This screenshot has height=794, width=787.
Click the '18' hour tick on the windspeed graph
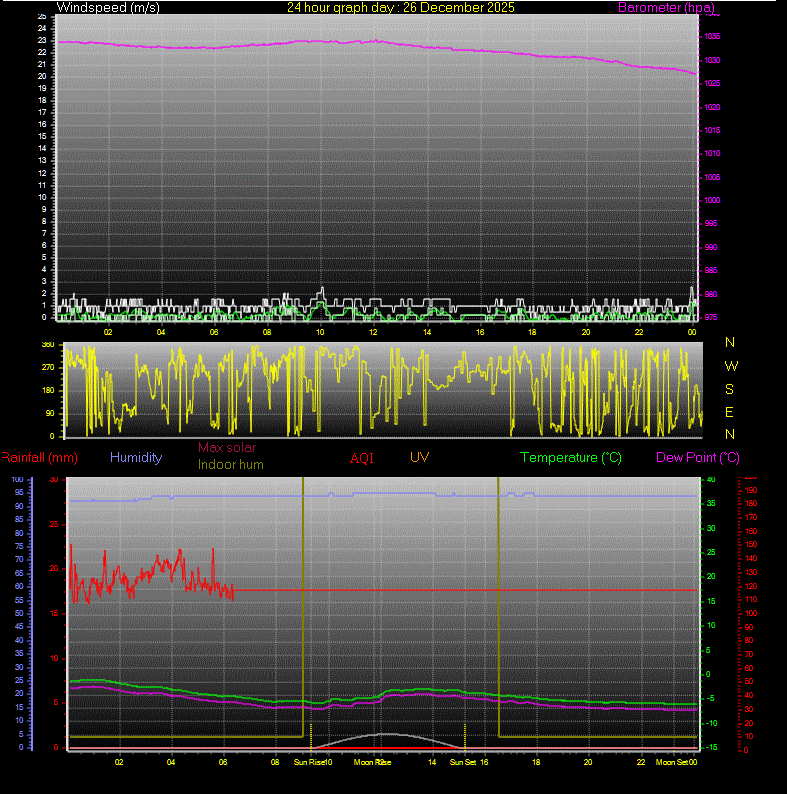click(532, 332)
